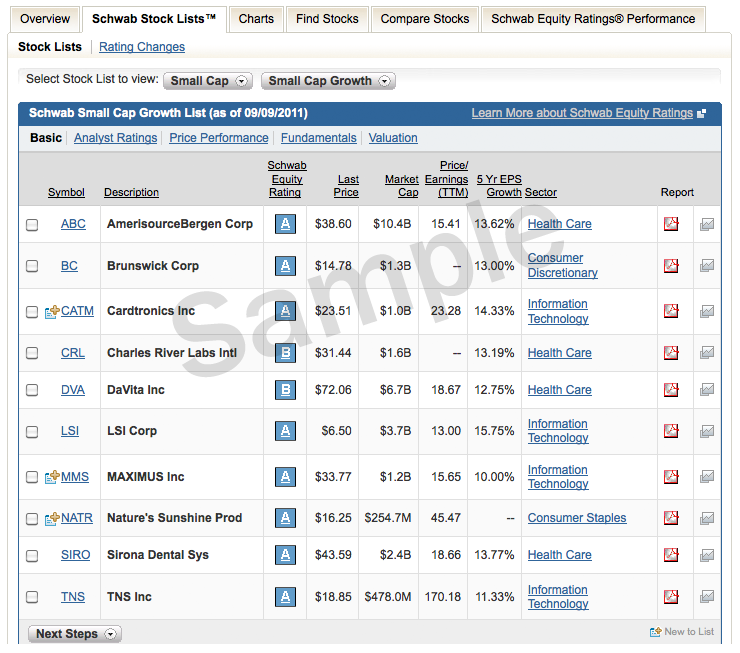The width and height of the screenshot is (740, 653).
Task: View chart icon for TNS Inc
Action: click(706, 596)
